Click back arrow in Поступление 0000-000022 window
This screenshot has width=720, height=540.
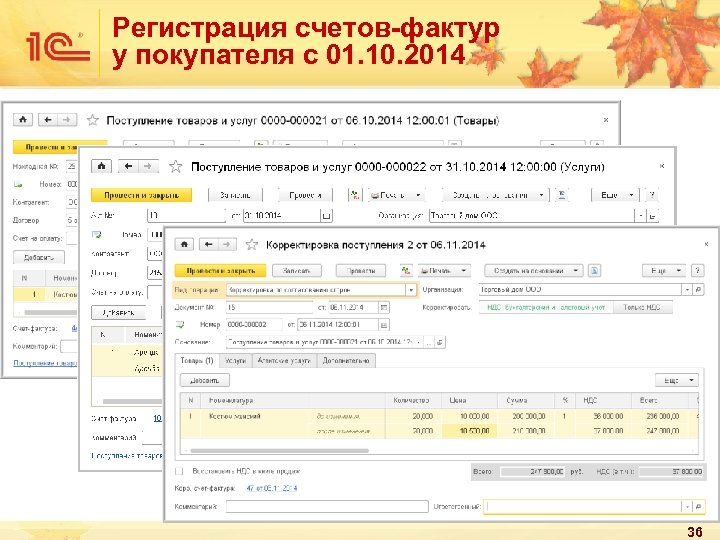128,166
